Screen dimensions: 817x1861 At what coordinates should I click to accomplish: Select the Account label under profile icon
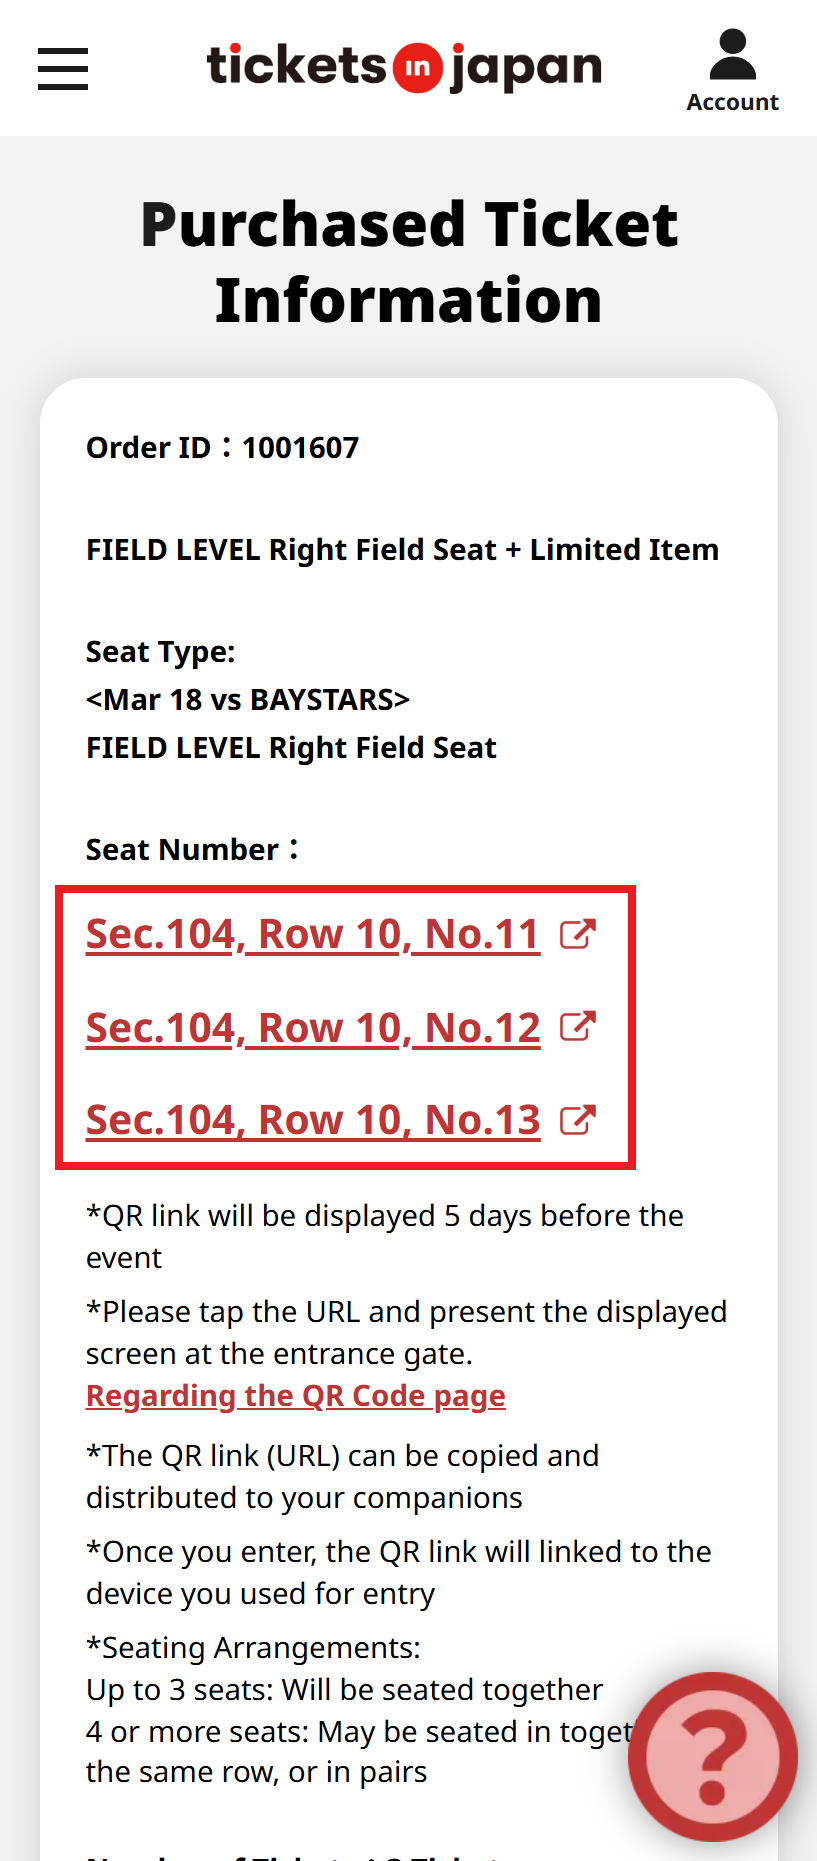click(x=732, y=102)
